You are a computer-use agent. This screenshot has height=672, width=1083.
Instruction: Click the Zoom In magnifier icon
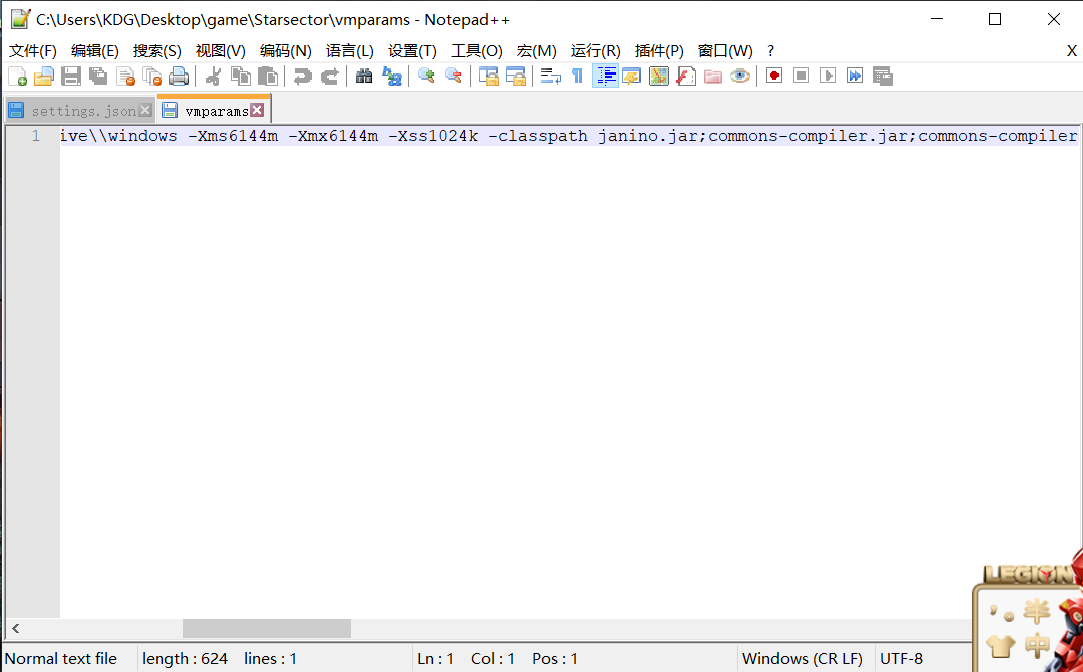coord(427,76)
